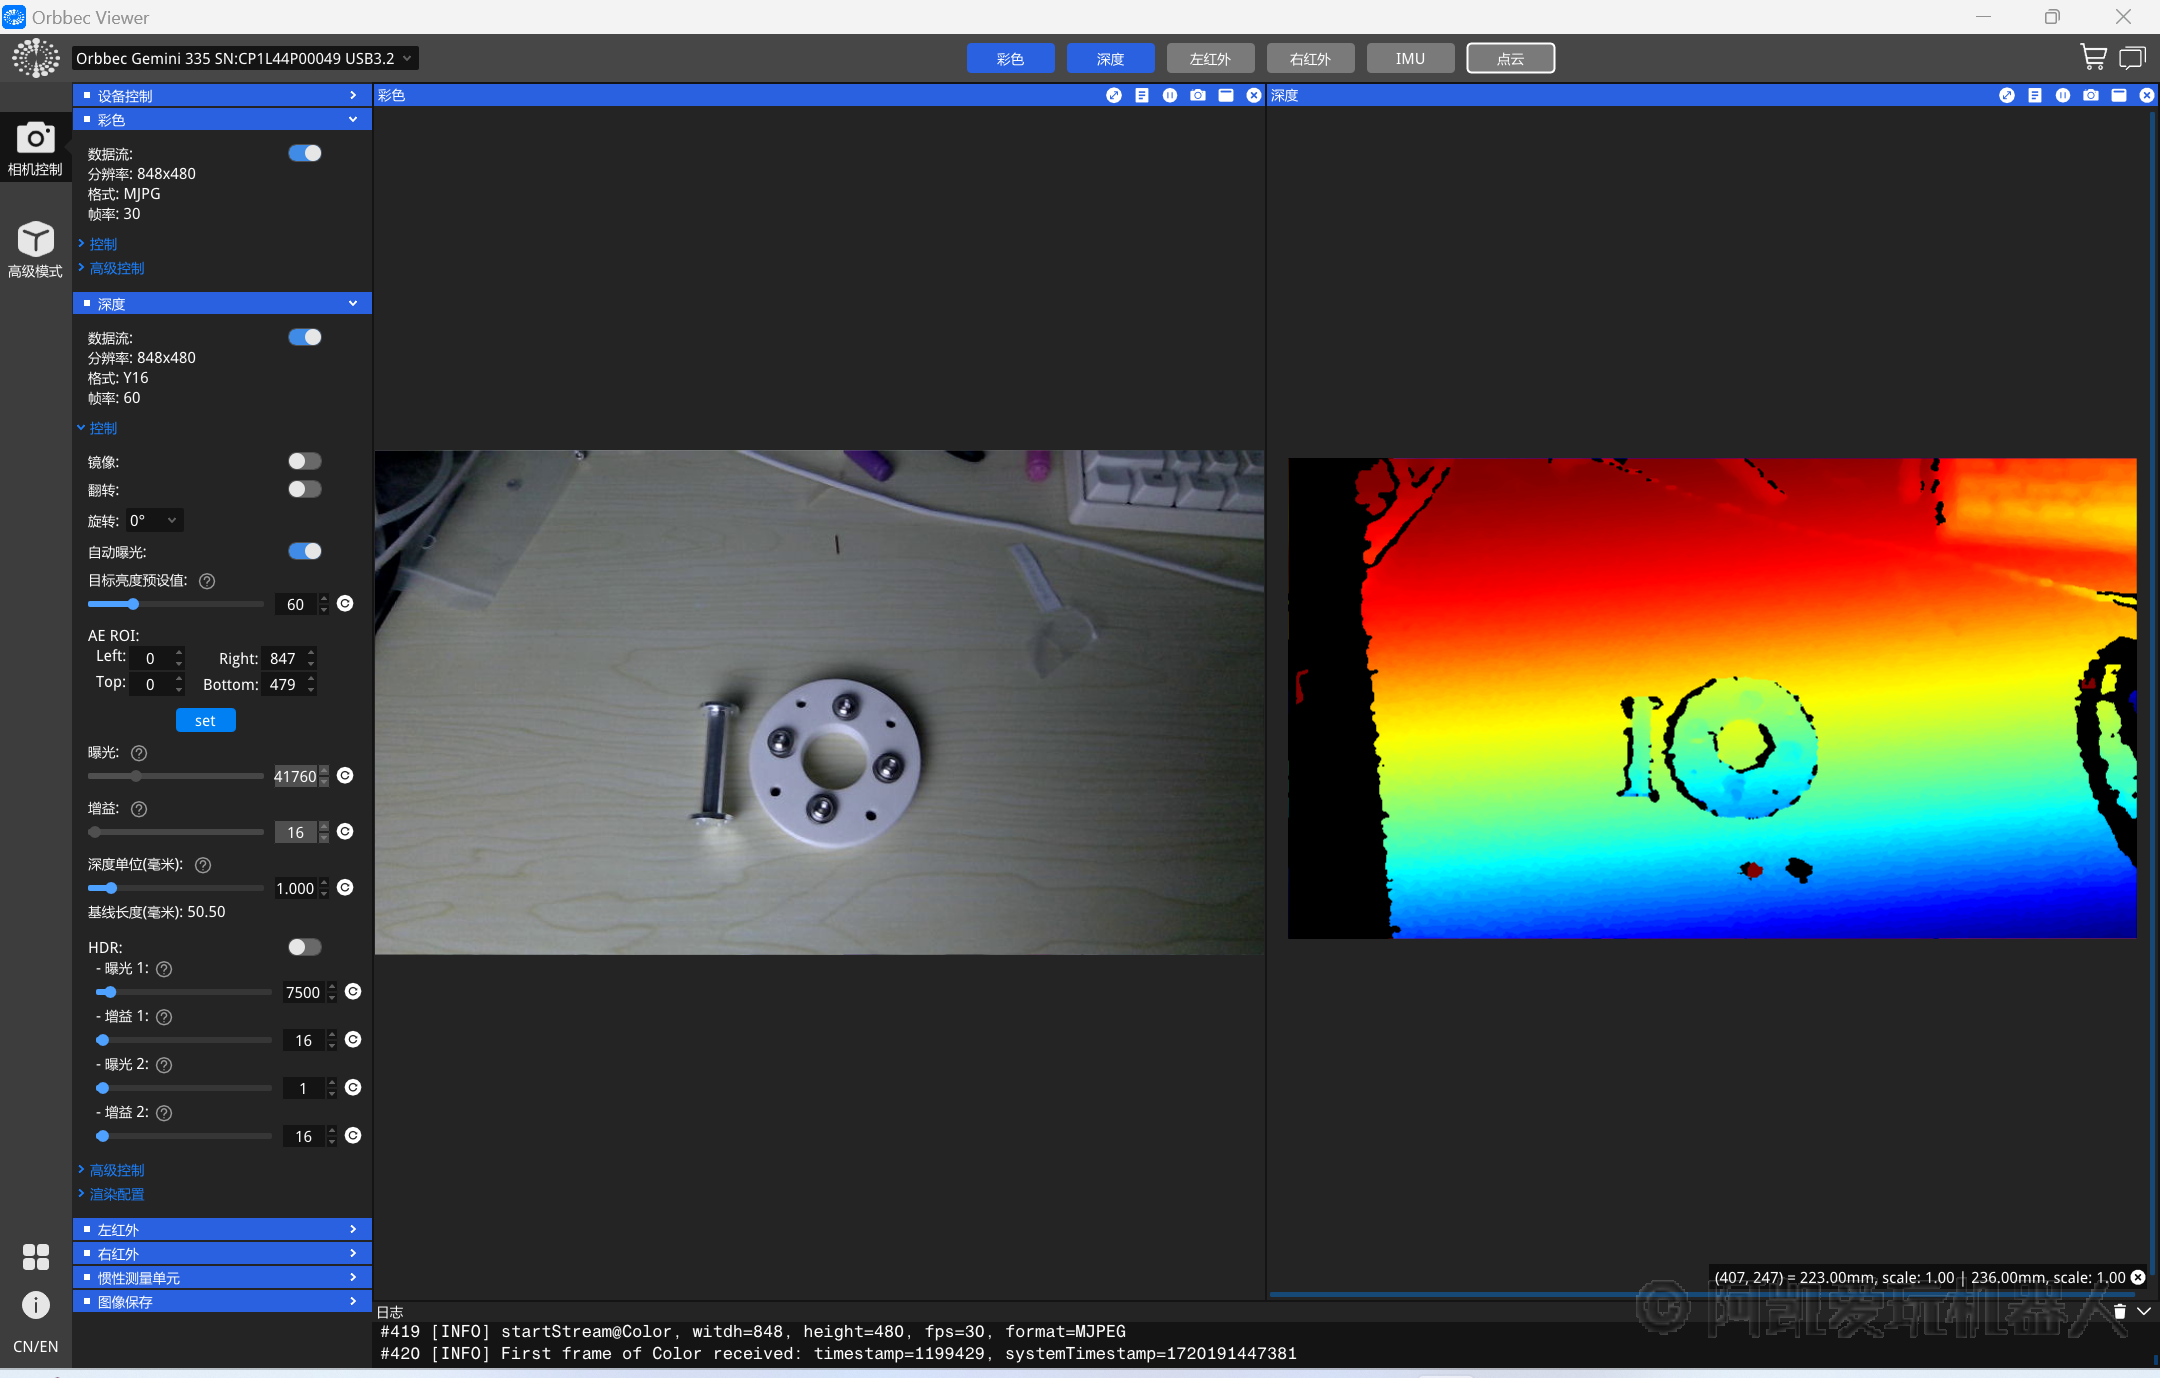Click the shopping cart icon
This screenshot has width=2160, height=1378.
[x=2092, y=58]
